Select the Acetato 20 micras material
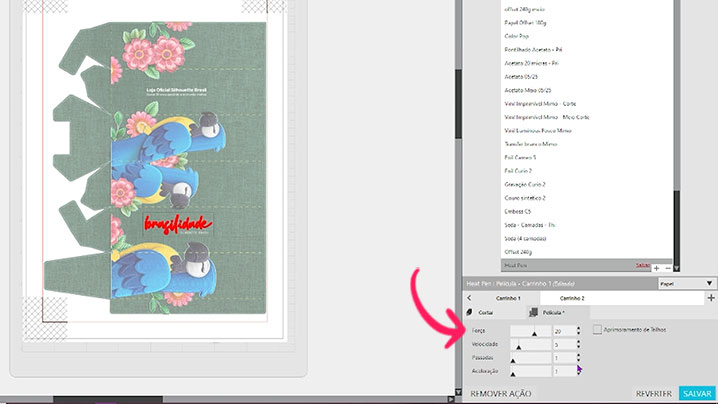The width and height of the screenshot is (718, 404). (x=531, y=63)
